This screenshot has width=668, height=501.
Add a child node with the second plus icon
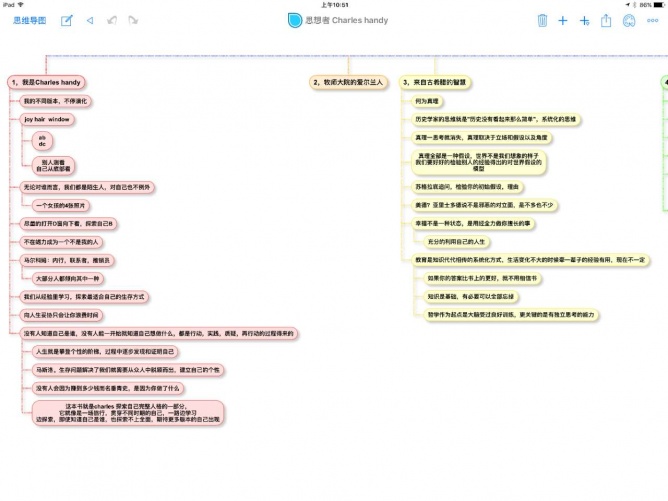pos(584,20)
